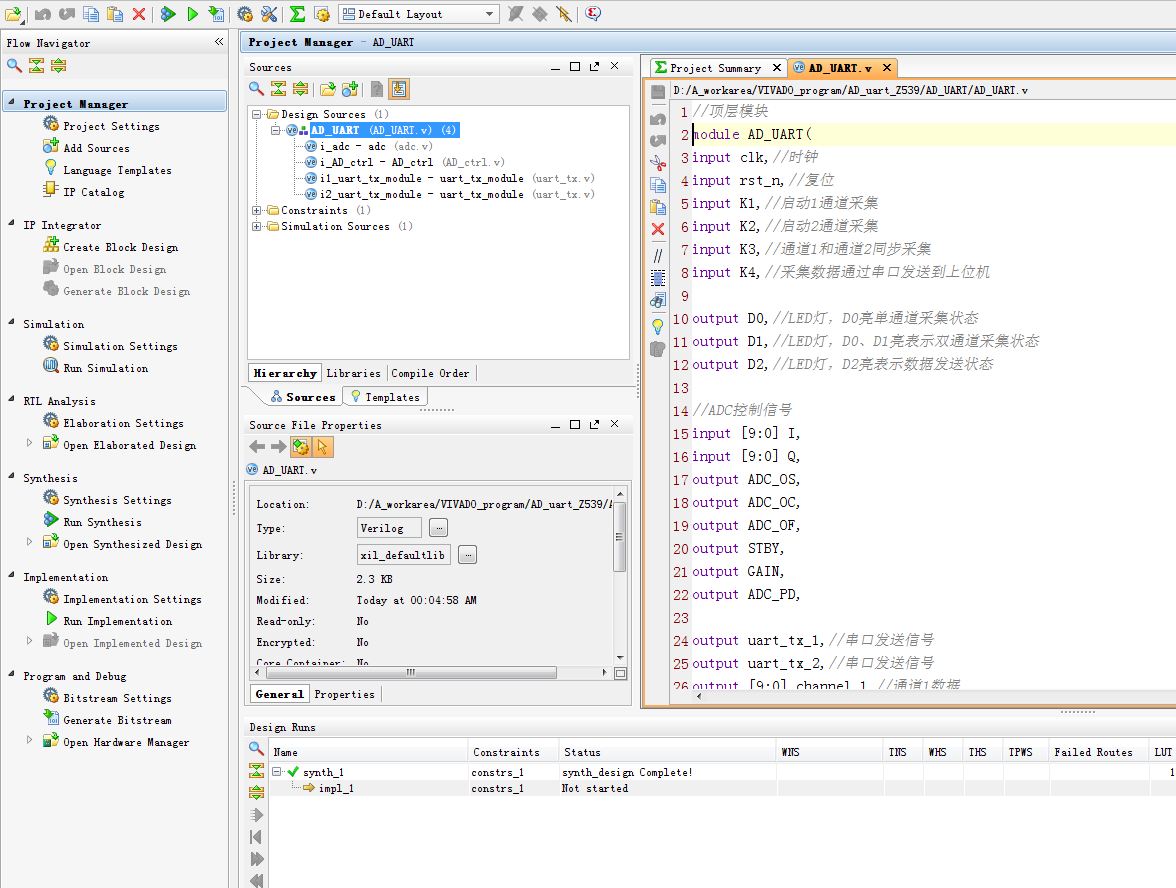Switch to the Compile Order tab
Image resolution: width=1176 pixels, height=888 pixels.
point(430,373)
